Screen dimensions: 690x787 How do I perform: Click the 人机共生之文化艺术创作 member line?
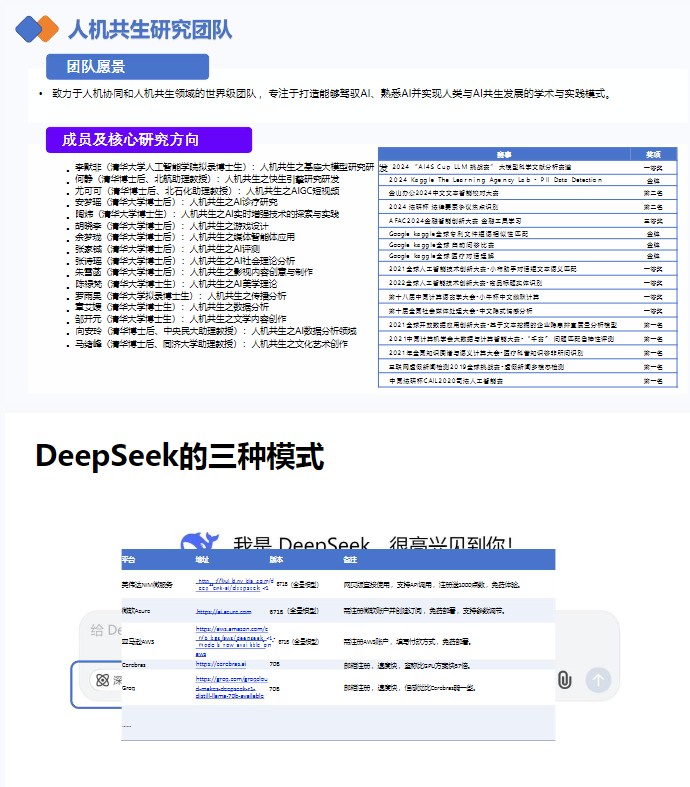[211, 344]
